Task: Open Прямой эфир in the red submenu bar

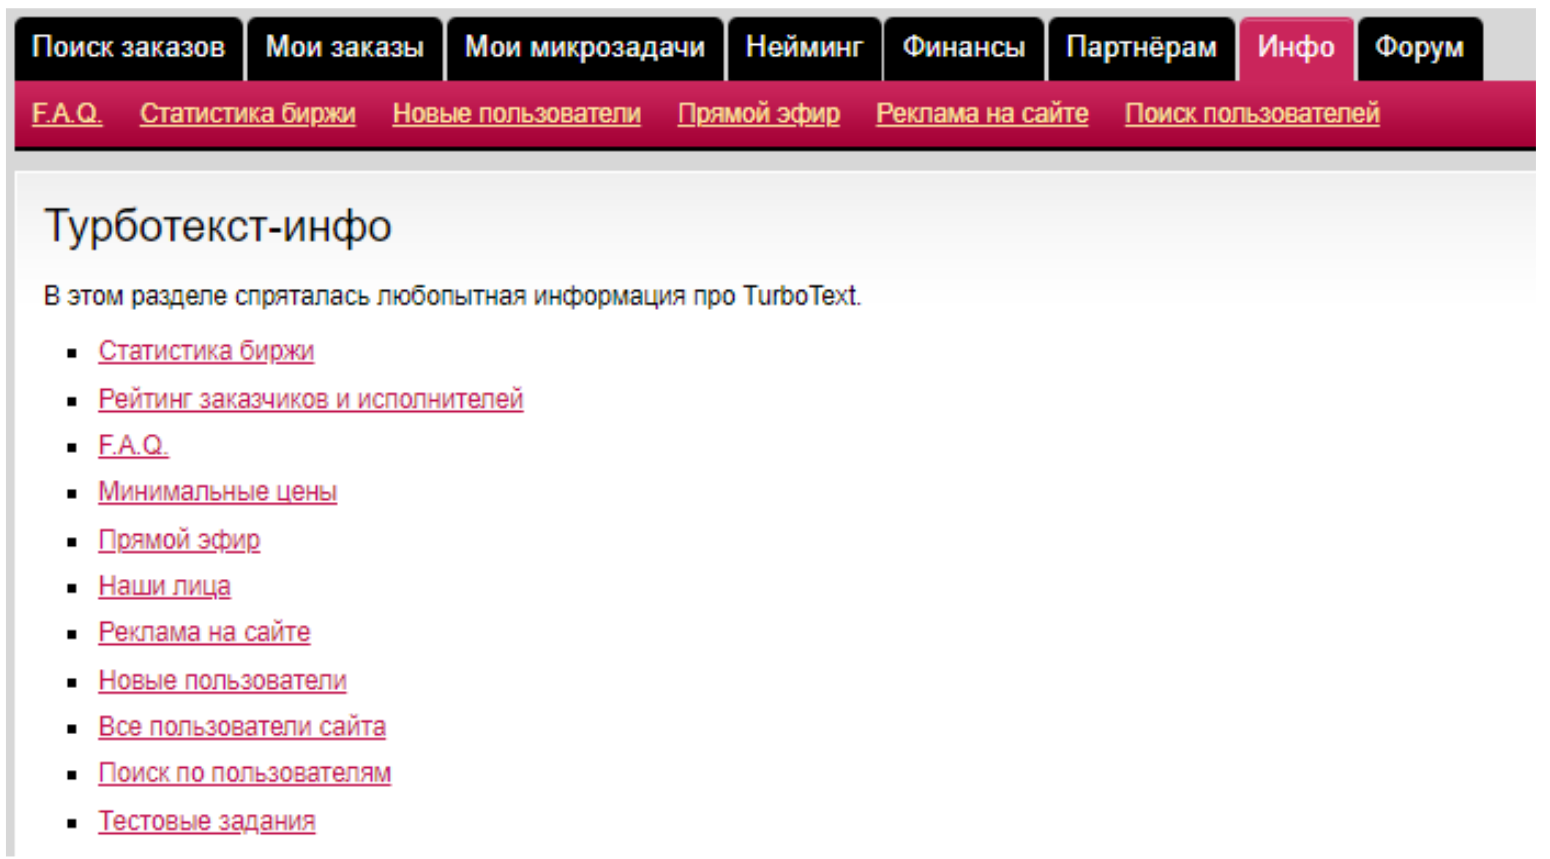Action: 758,114
